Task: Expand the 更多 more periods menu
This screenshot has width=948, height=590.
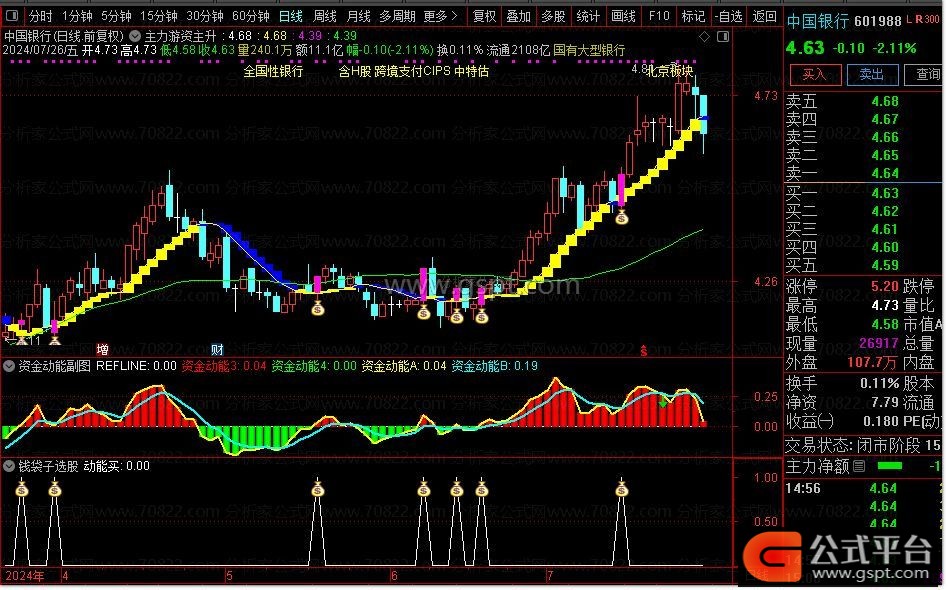Action: (441, 16)
